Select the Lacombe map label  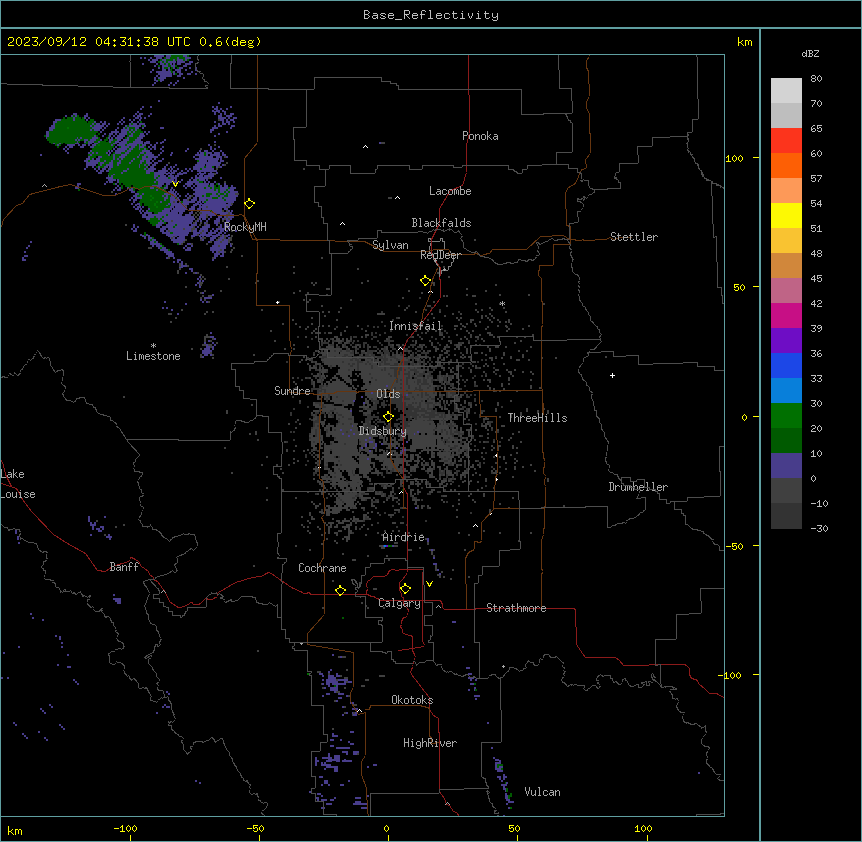tap(450, 191)
